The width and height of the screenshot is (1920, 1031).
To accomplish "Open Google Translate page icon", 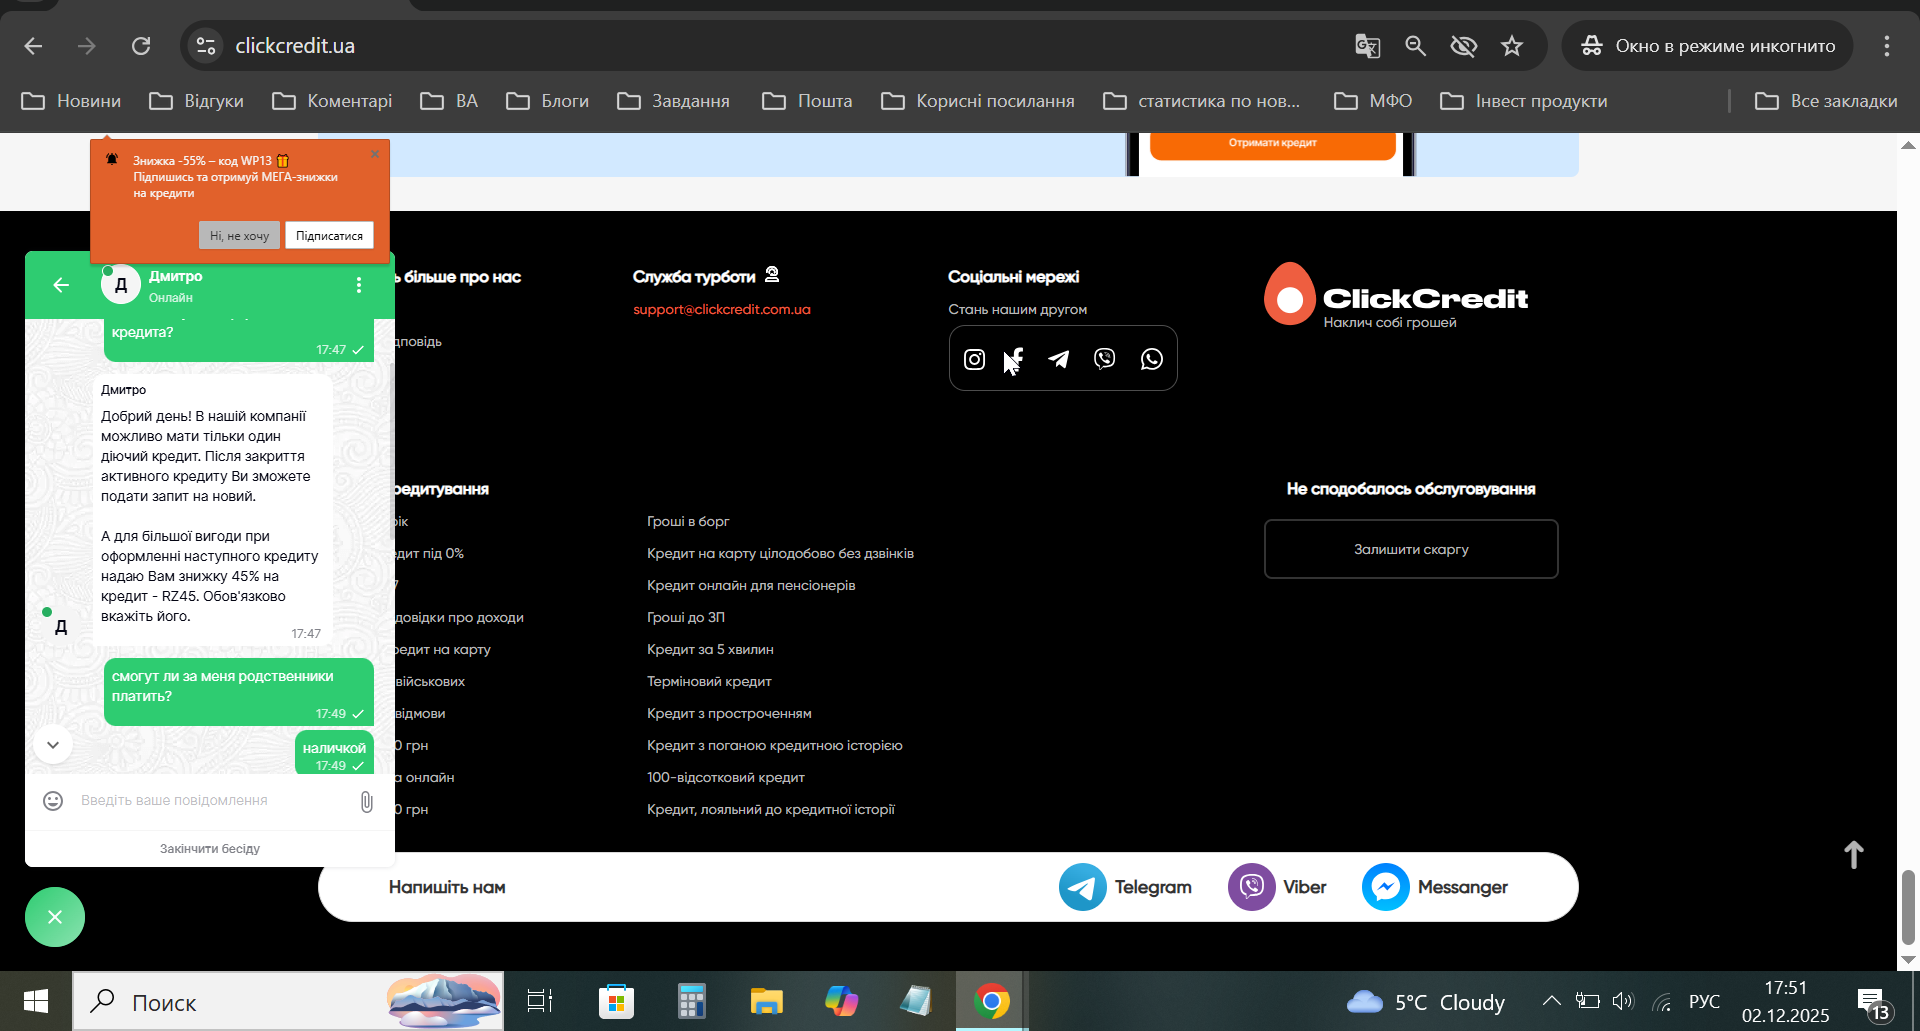I will (1367, 46).
